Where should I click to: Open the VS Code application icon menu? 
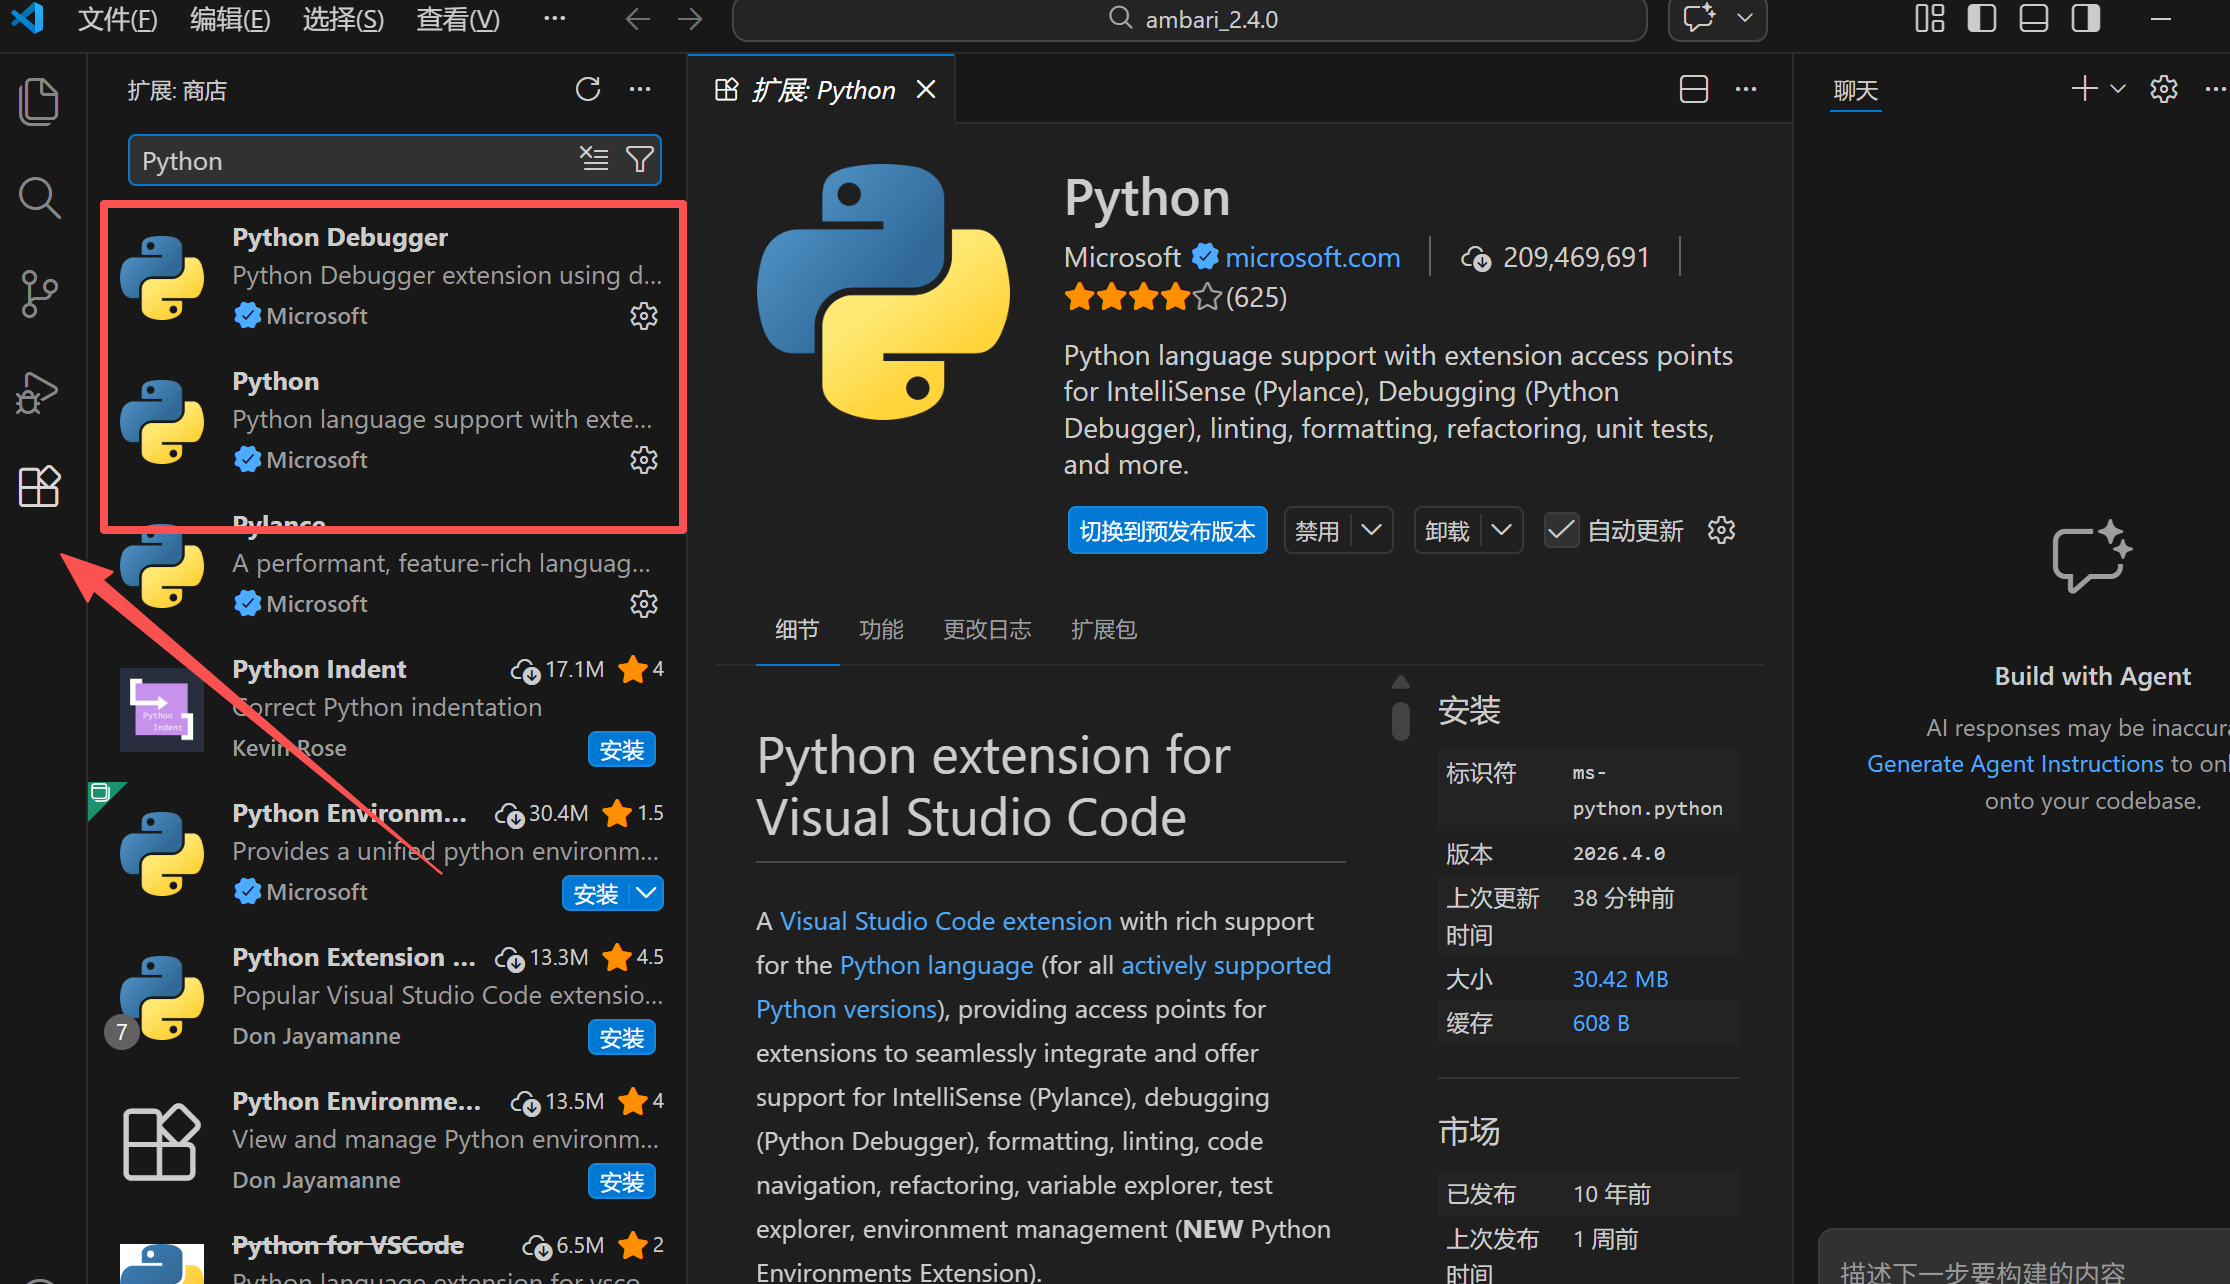(28, 18)
